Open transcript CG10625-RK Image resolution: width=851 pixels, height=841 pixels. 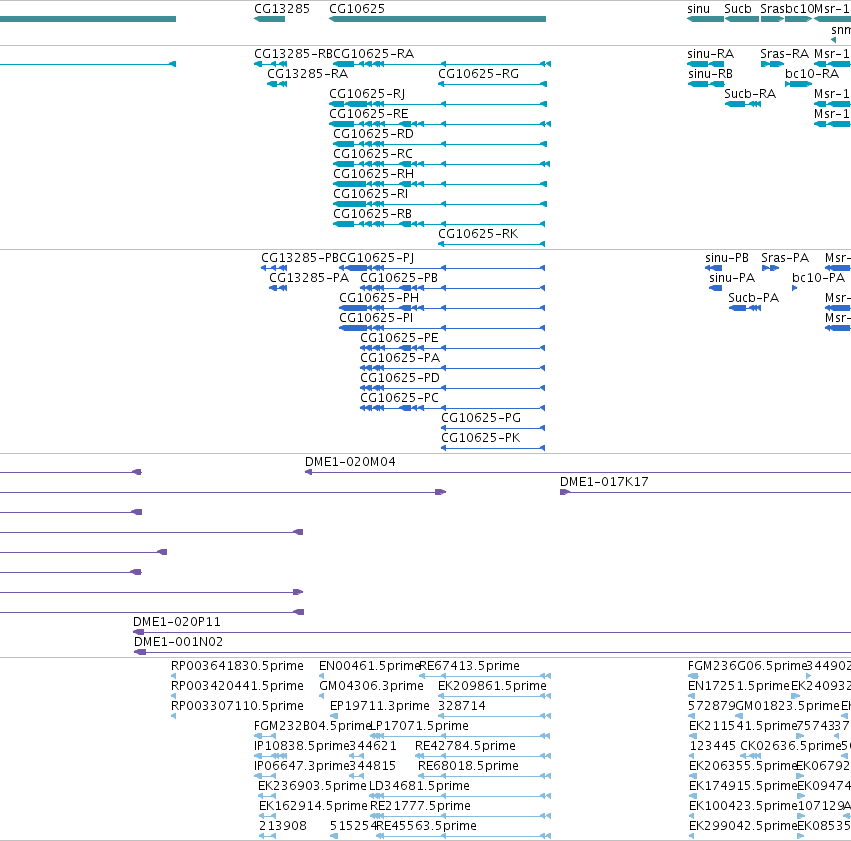coord(478,234)
